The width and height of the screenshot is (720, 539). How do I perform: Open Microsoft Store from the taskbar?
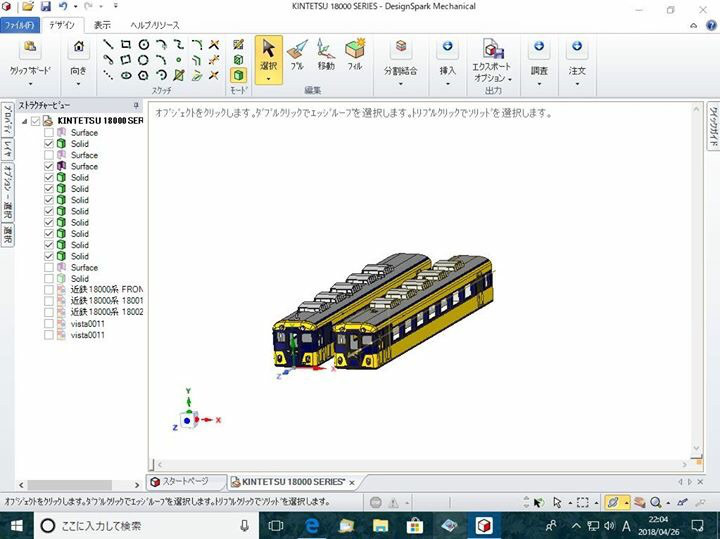click(415, 526)
